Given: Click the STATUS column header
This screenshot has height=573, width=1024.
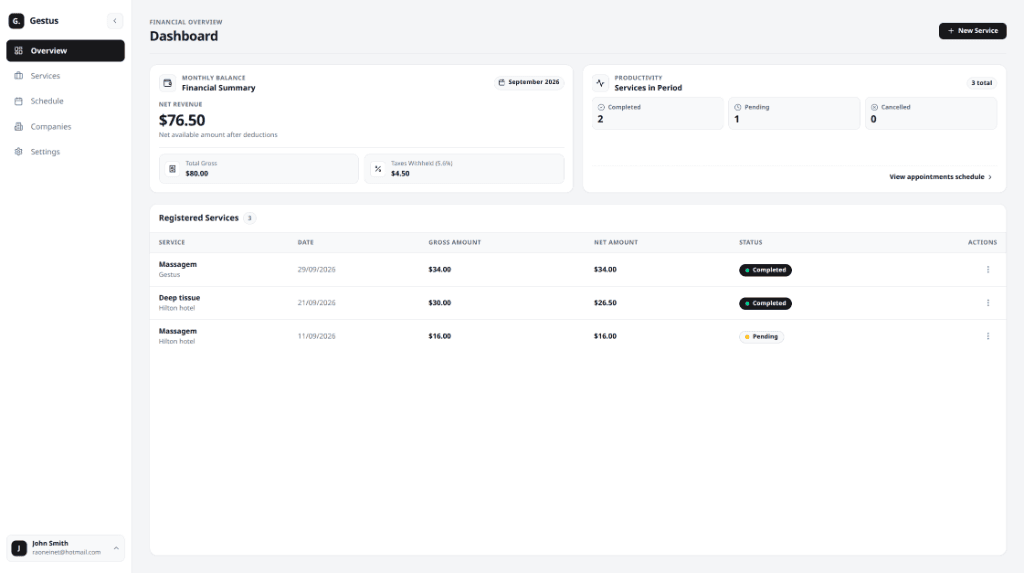Looking at the screenshot, I should (x=750, y=242).
